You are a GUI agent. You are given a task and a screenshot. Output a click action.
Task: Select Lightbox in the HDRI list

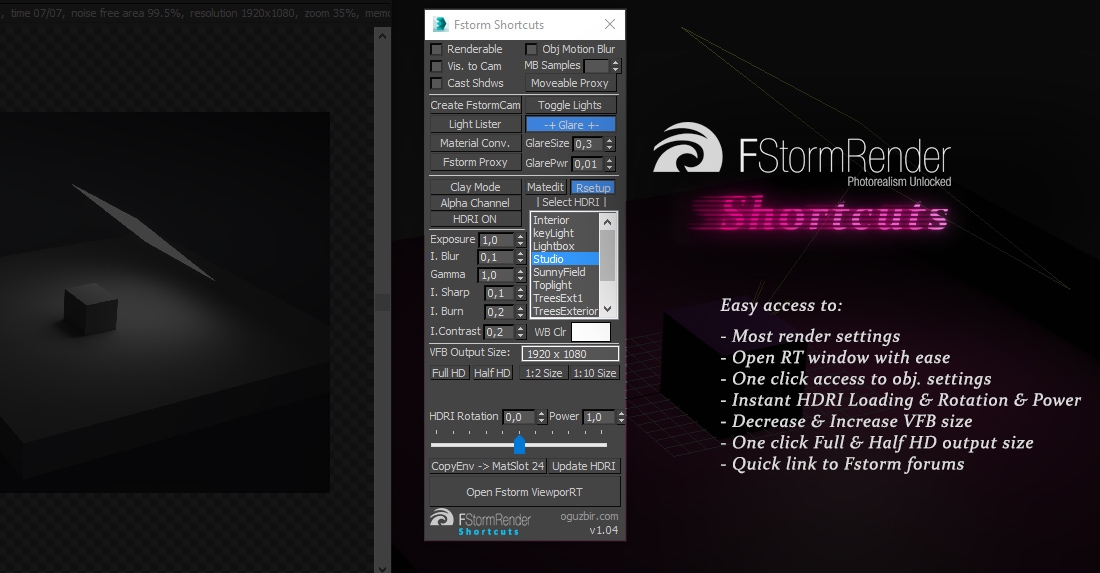tap(554, 246)
